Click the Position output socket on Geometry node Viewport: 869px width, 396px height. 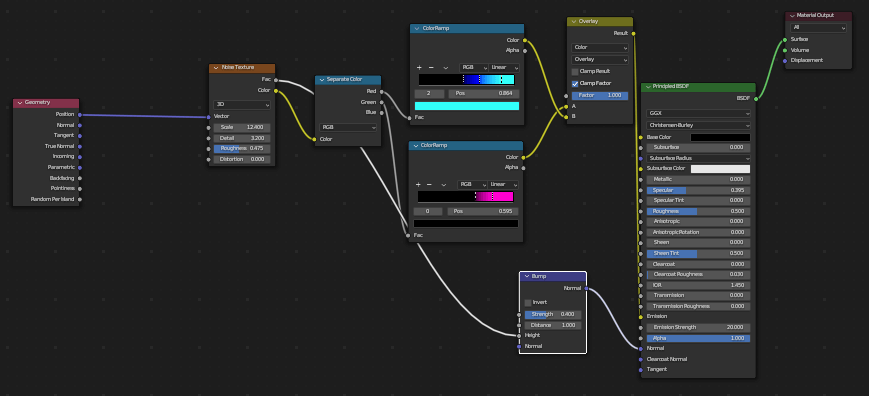pos(80,115)
